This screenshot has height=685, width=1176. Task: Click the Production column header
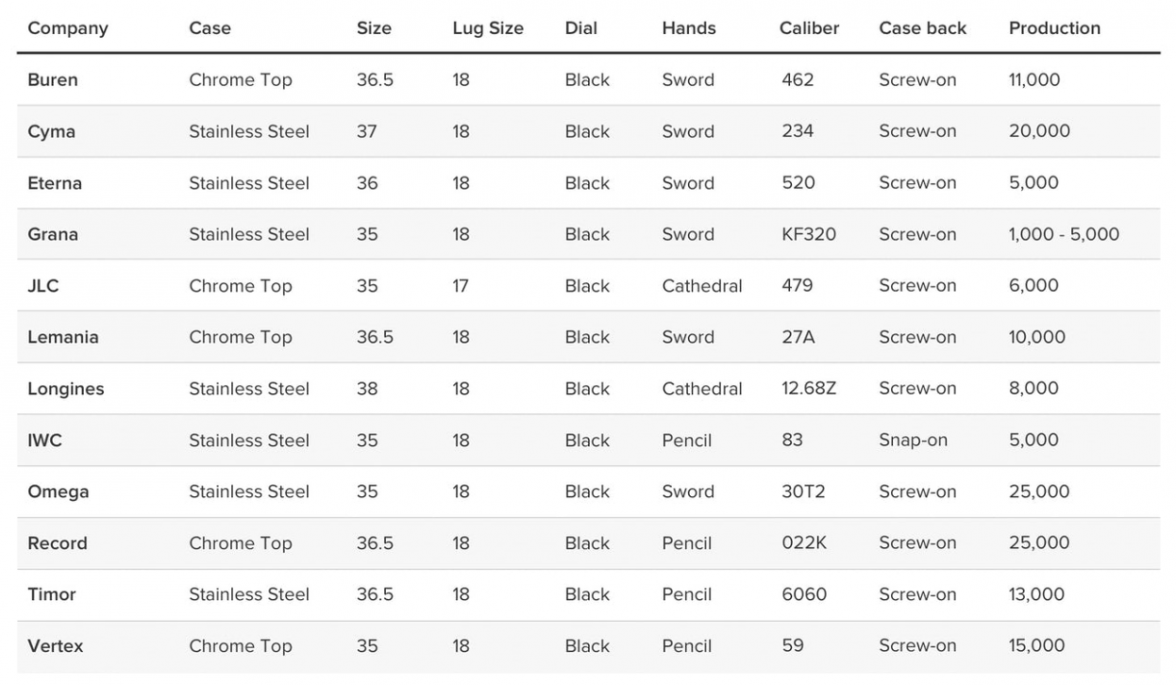[x=1054, y=28]
